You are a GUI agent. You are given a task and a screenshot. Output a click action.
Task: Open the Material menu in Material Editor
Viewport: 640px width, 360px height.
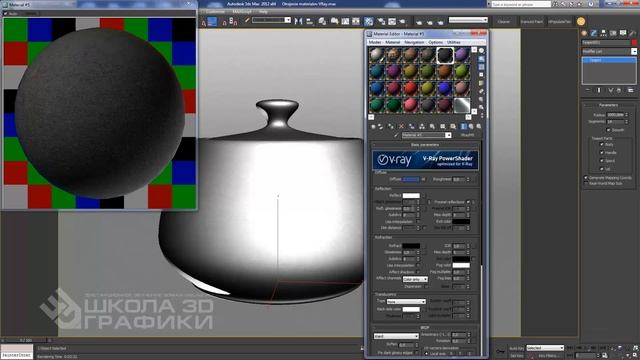[x=393, y=42]
